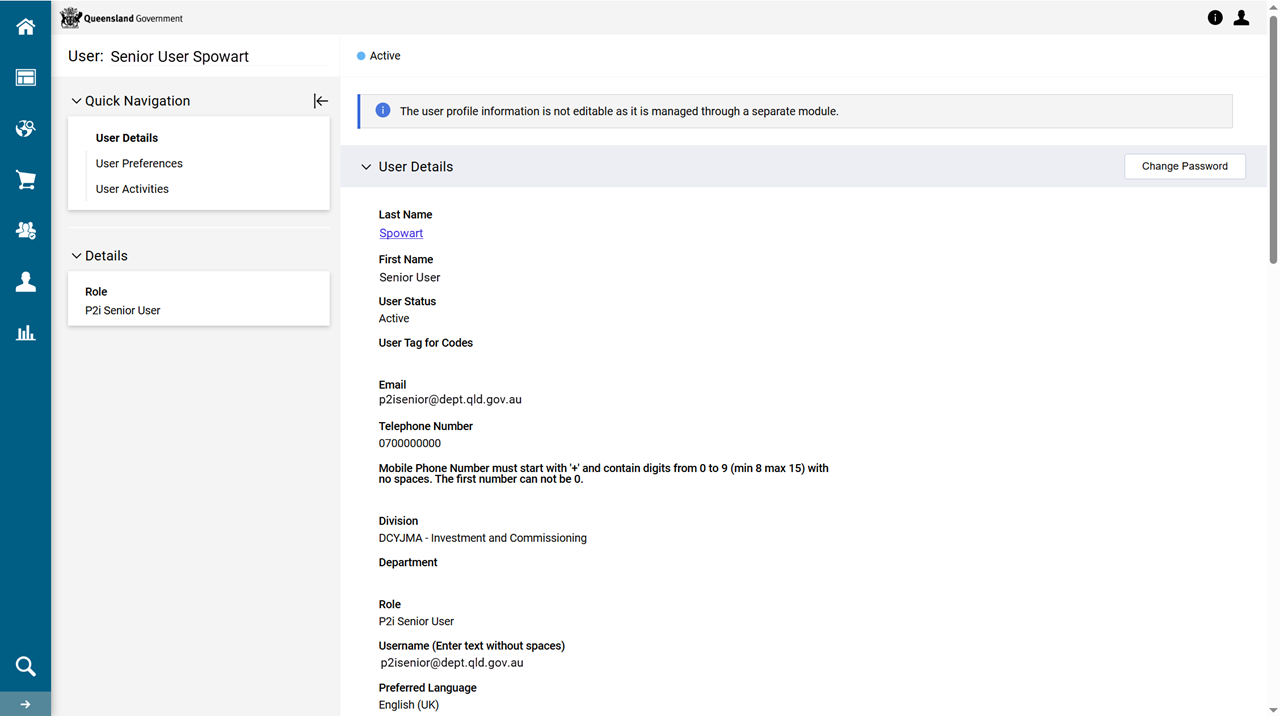Viewport: 1280px width, 716px height.
Task: Open the globe sourcing icon in sidebar
Action: click(x=25, y=129)
